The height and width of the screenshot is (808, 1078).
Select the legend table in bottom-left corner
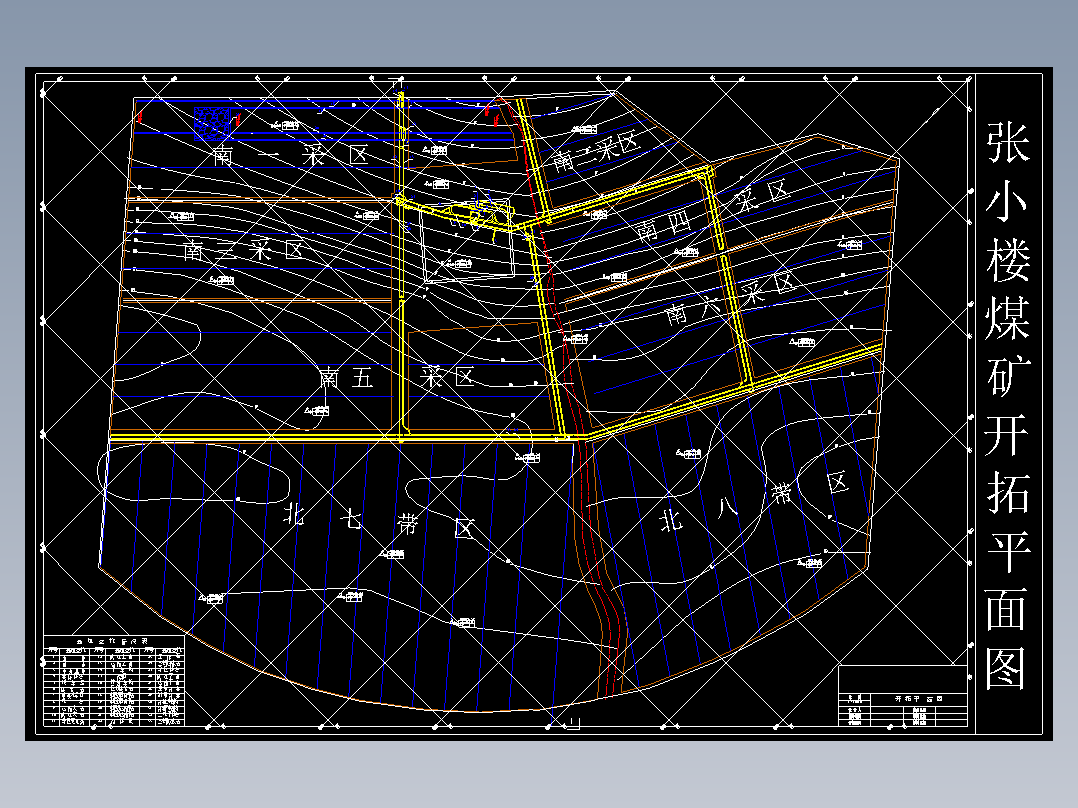pos(114,681)
